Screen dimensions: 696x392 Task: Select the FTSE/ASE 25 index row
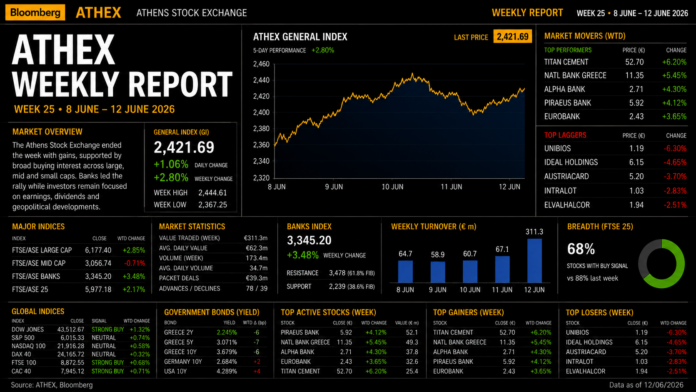click(79, 289)
